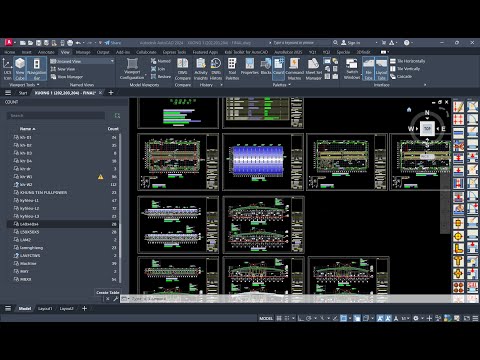Click the Activity Insights icon
Viewport: 480px width, 360px height.
(x=201, y=69)
